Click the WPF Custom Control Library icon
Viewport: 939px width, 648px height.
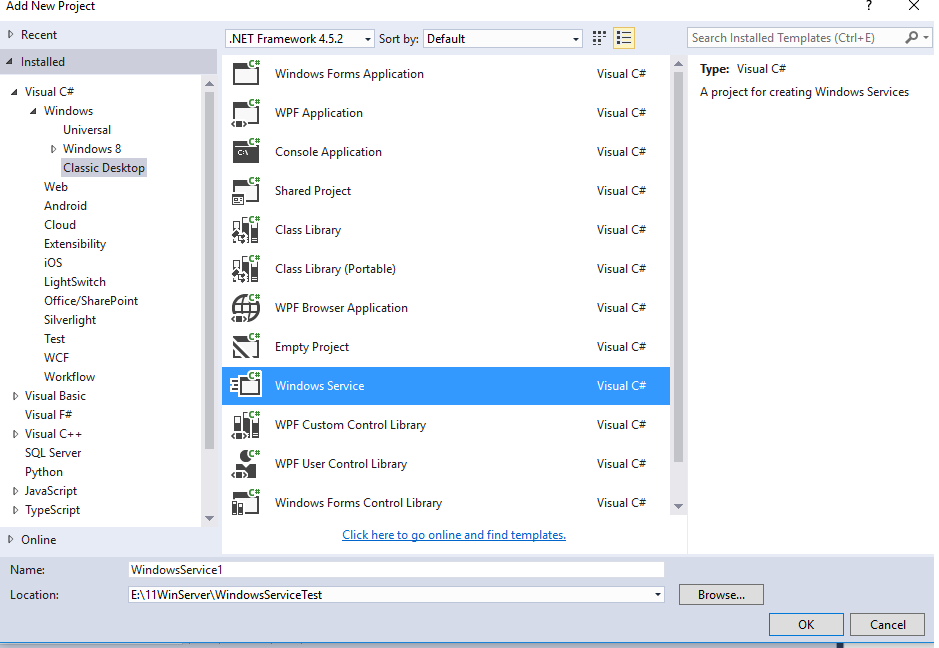click(246, 425)
